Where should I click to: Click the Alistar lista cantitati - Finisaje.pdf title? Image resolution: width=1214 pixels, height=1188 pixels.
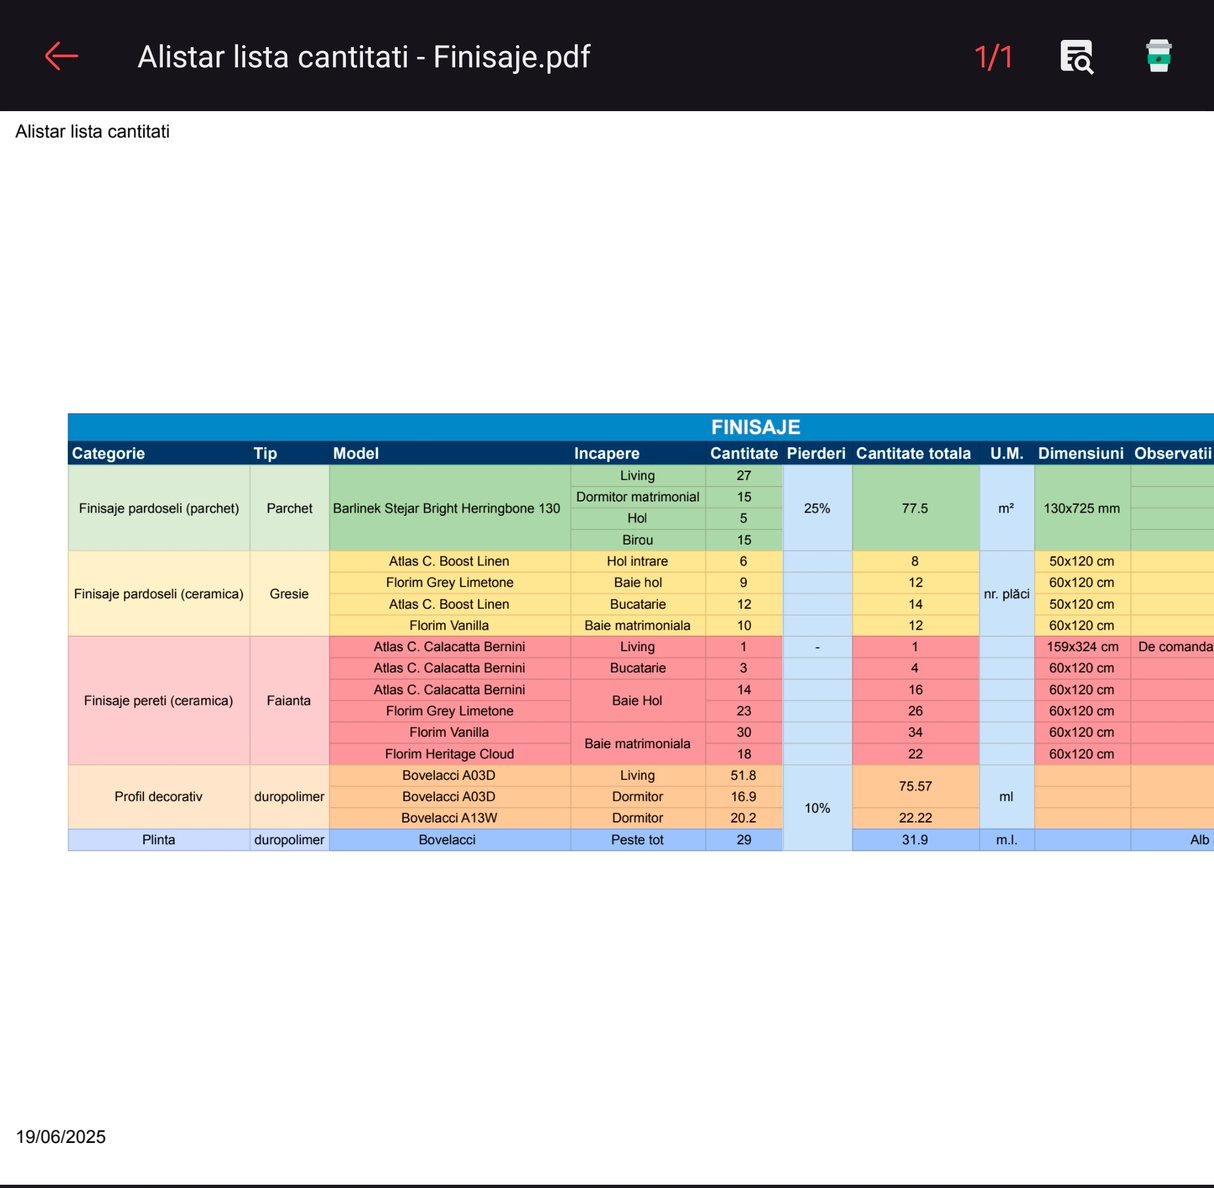click(363, 57)
